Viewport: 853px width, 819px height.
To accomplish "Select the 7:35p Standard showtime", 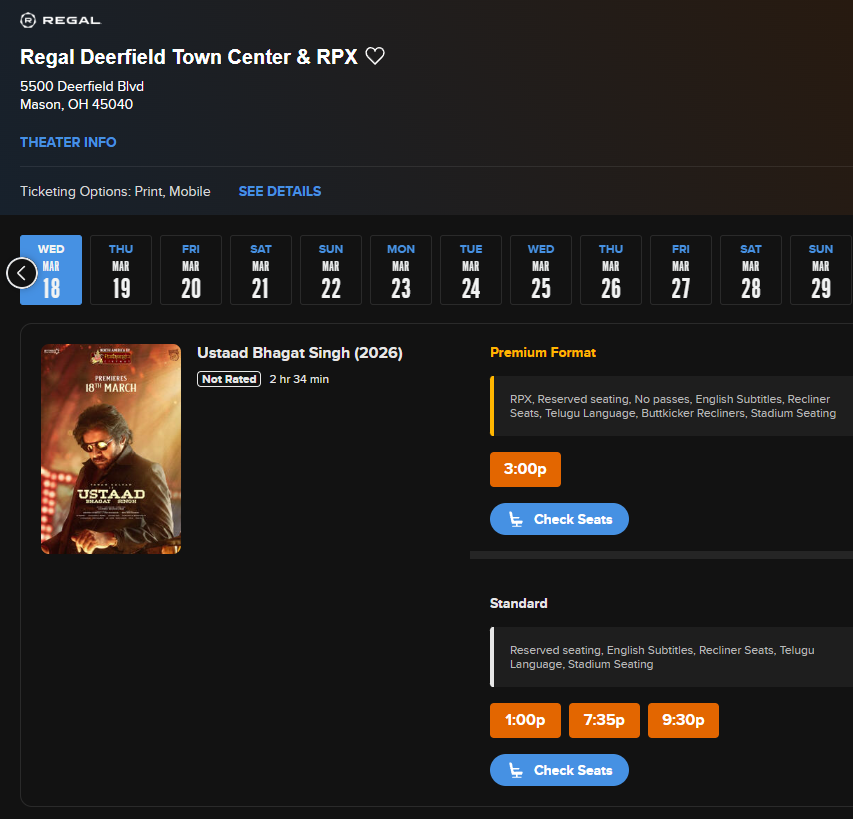I will [604, 720].
